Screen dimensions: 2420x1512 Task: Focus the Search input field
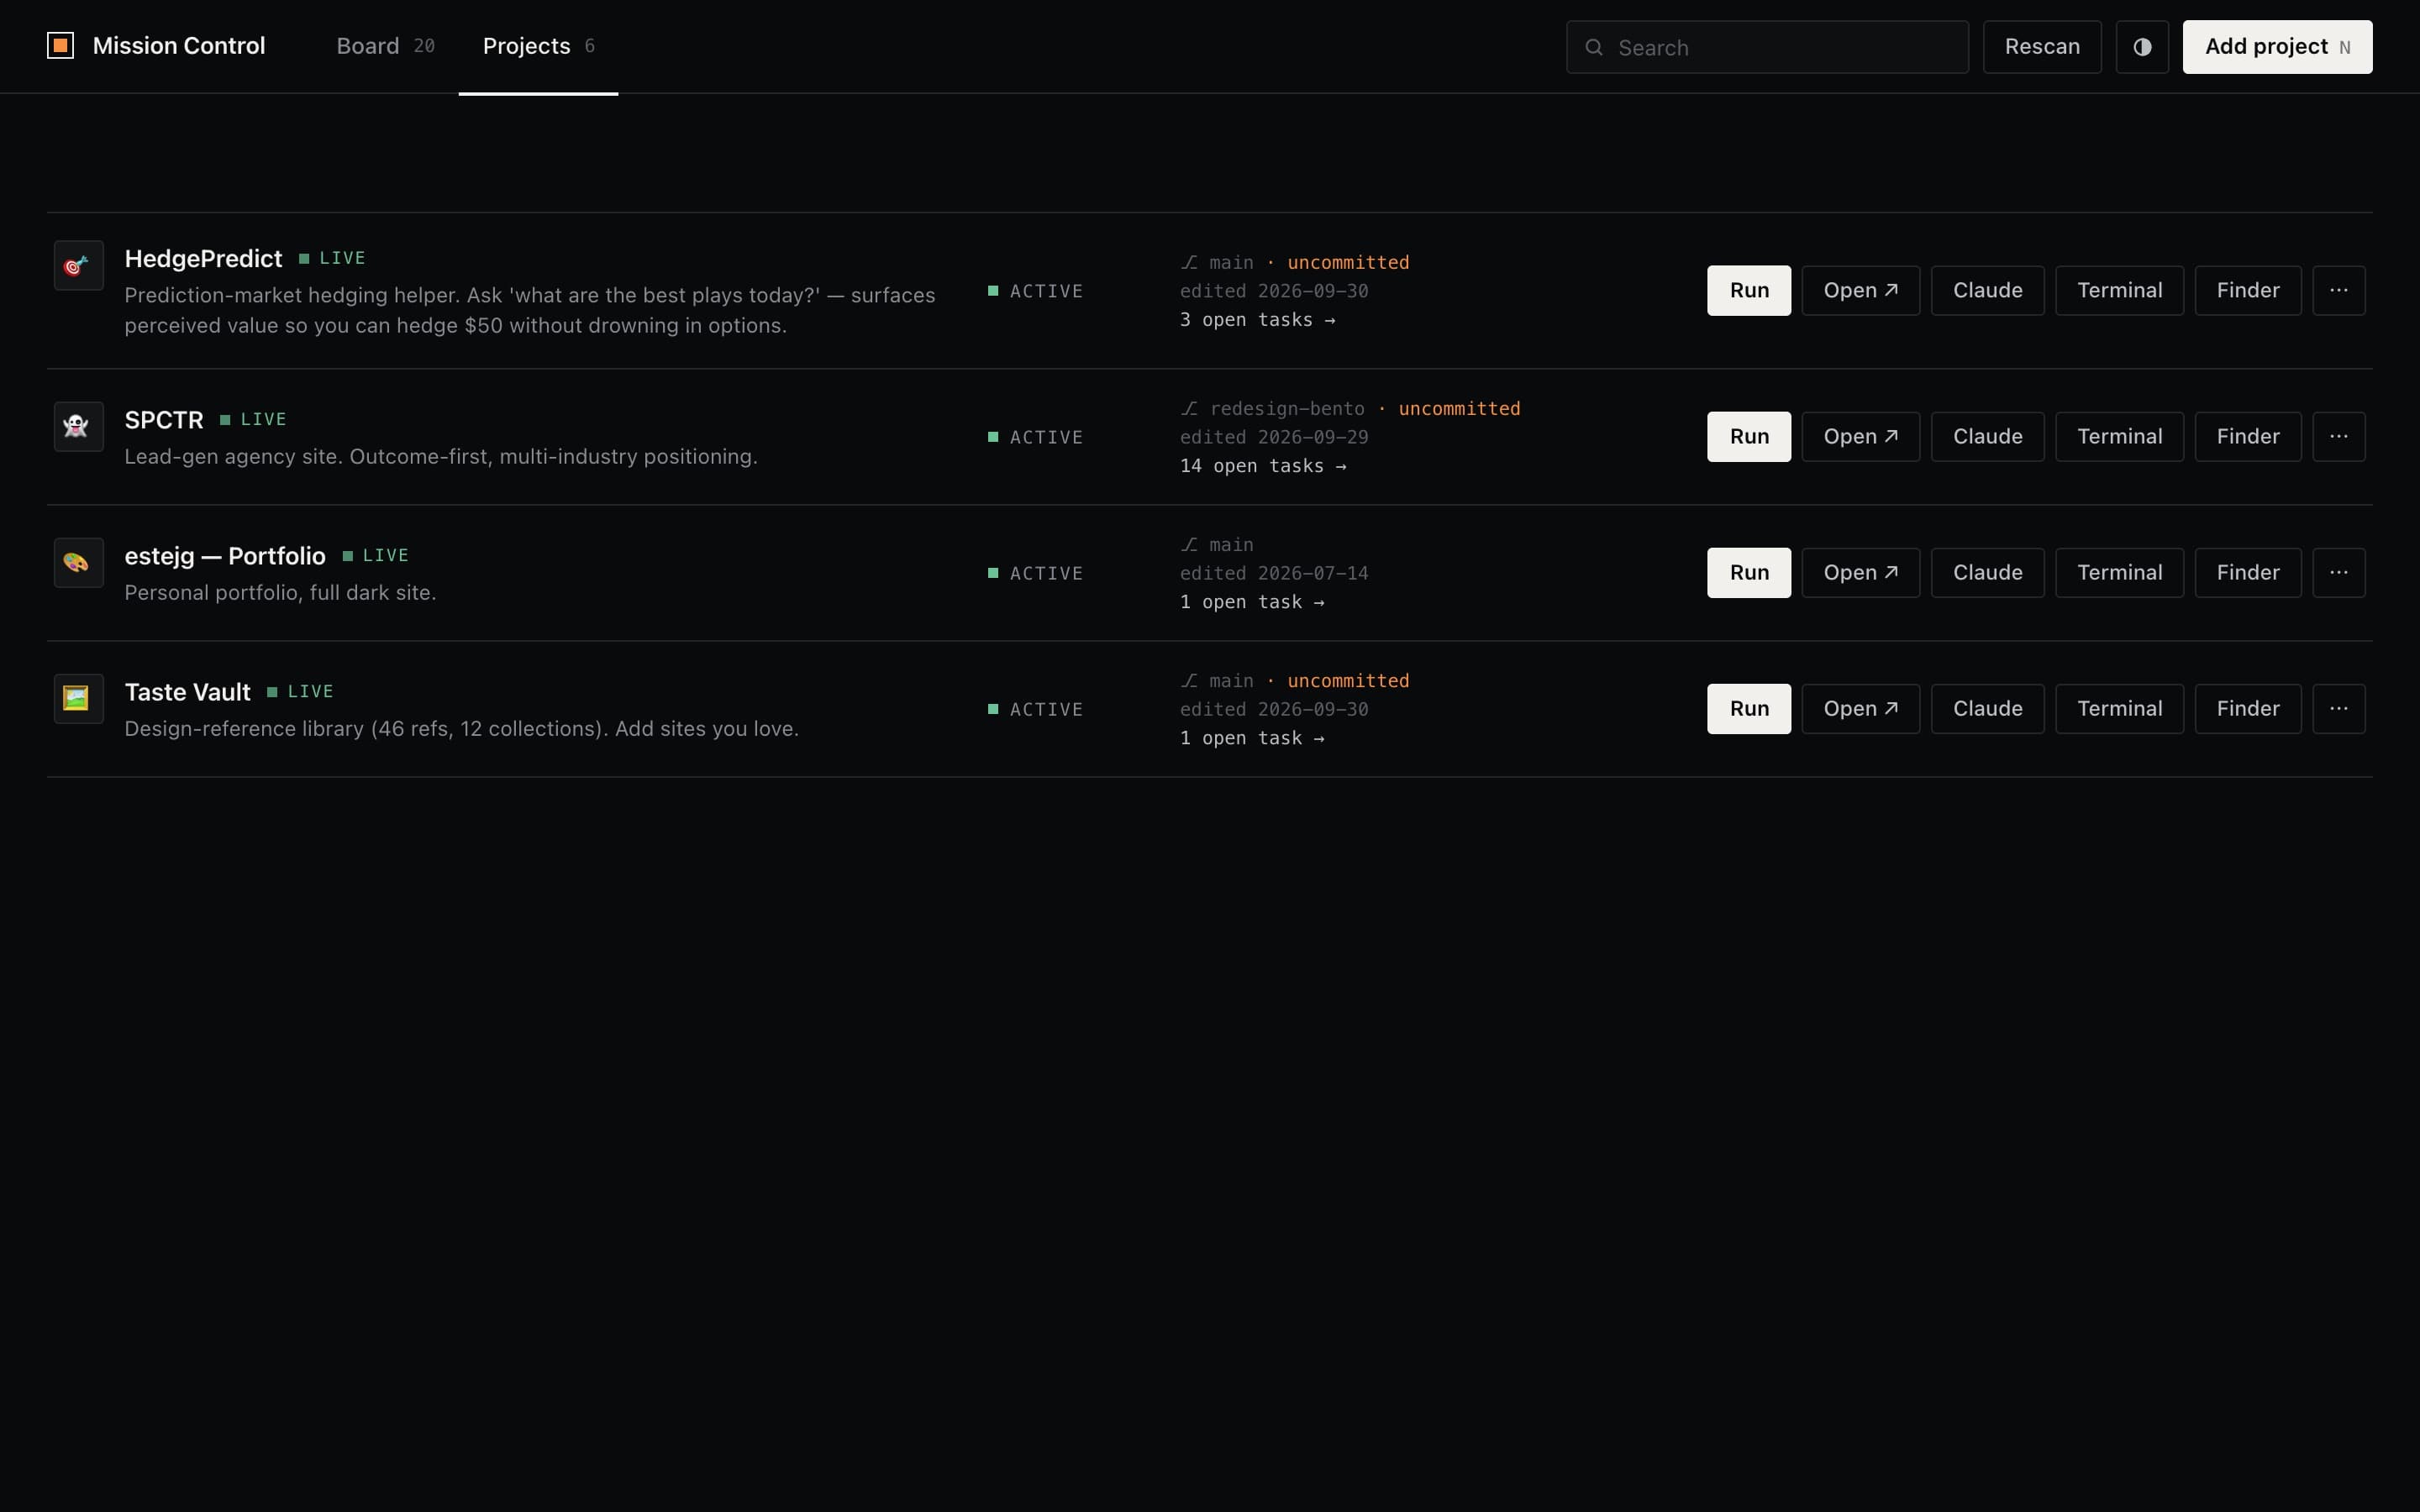coord(1767,47)
